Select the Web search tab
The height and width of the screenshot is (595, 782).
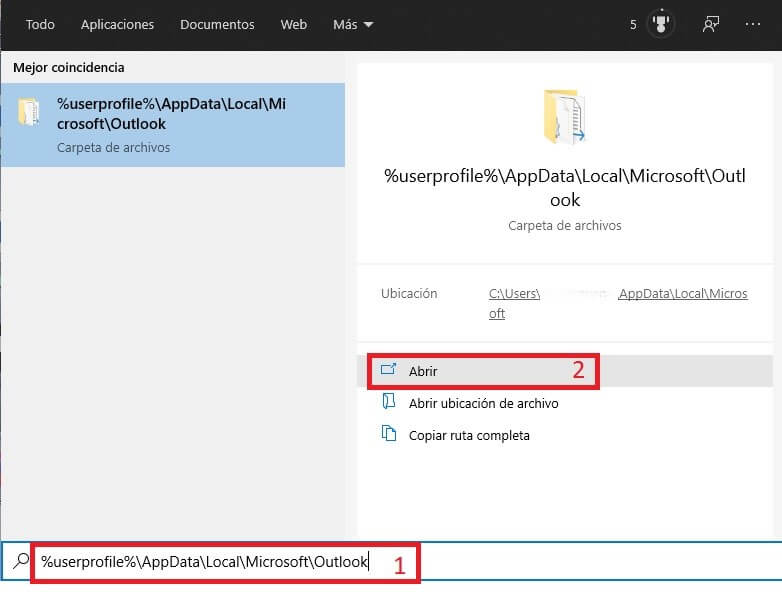[293, 24]
